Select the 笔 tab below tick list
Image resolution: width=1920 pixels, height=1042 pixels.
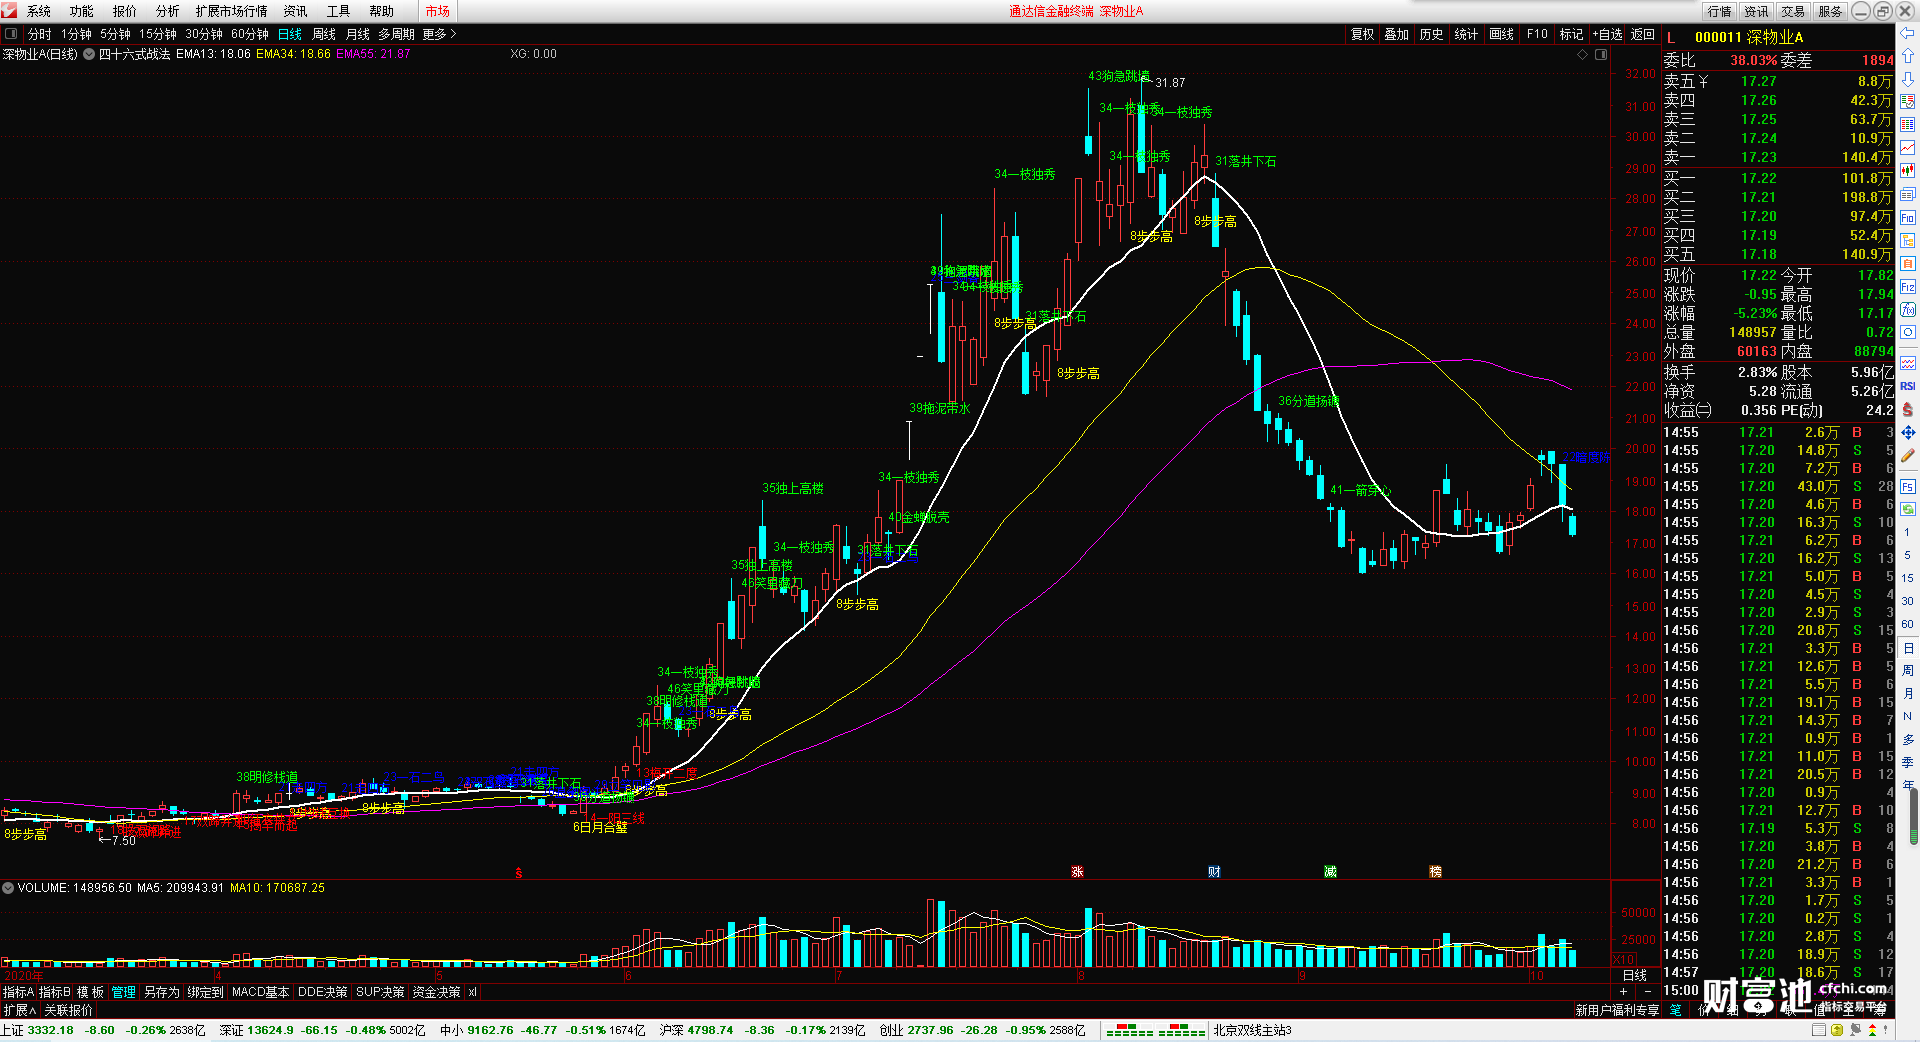coord(1676,1010)
